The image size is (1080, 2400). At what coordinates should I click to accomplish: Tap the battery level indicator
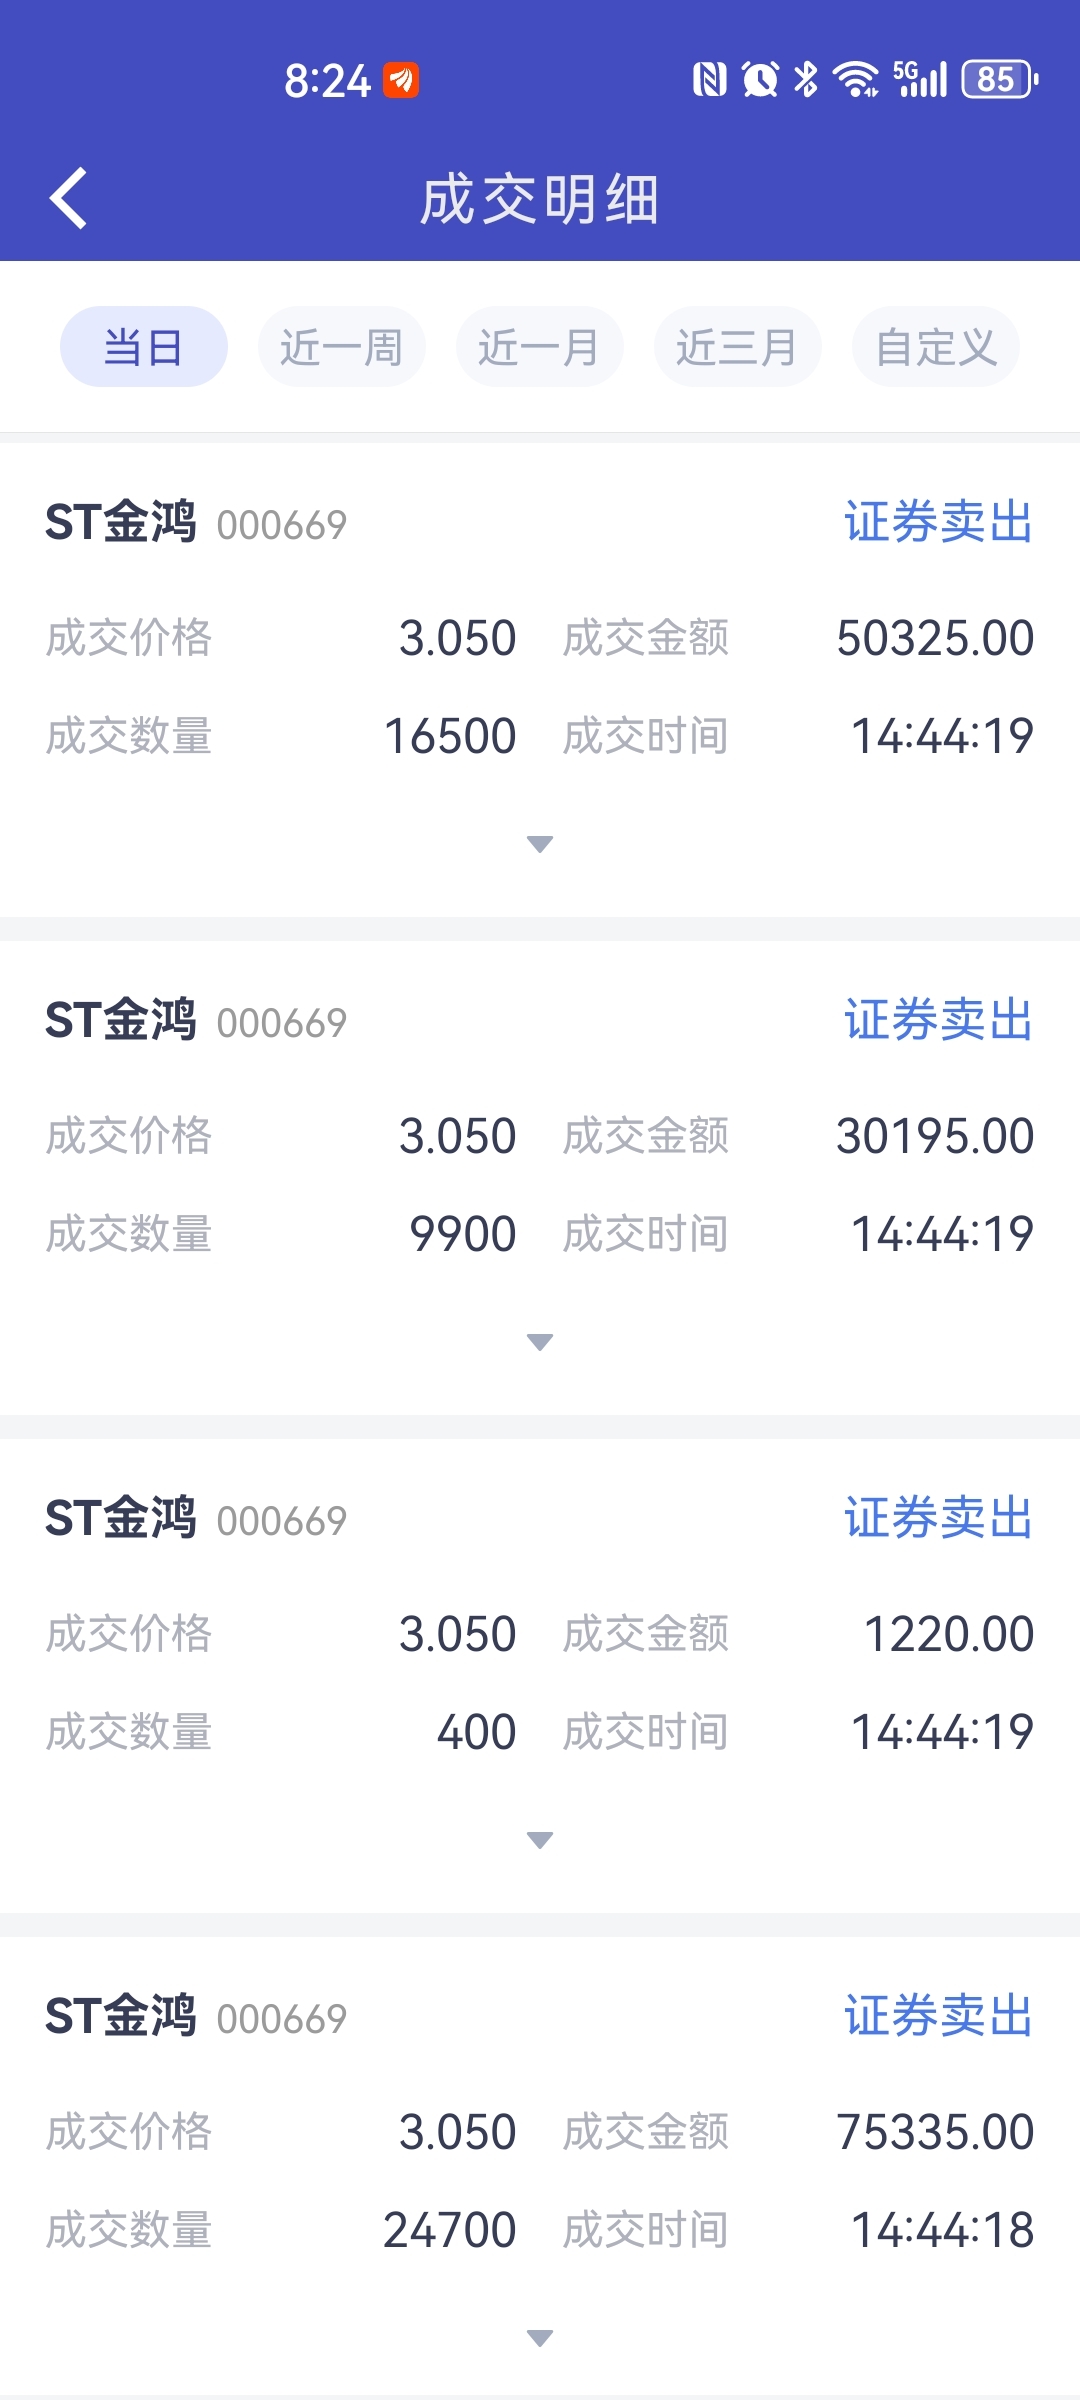click(x=999, y=80)
